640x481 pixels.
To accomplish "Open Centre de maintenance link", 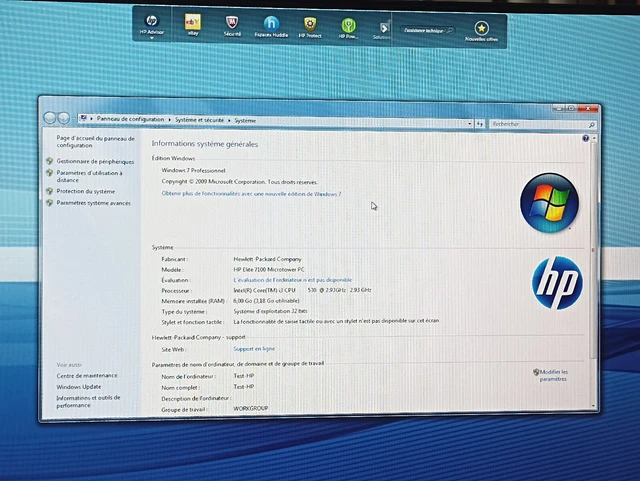I will (x=87, y=376).
